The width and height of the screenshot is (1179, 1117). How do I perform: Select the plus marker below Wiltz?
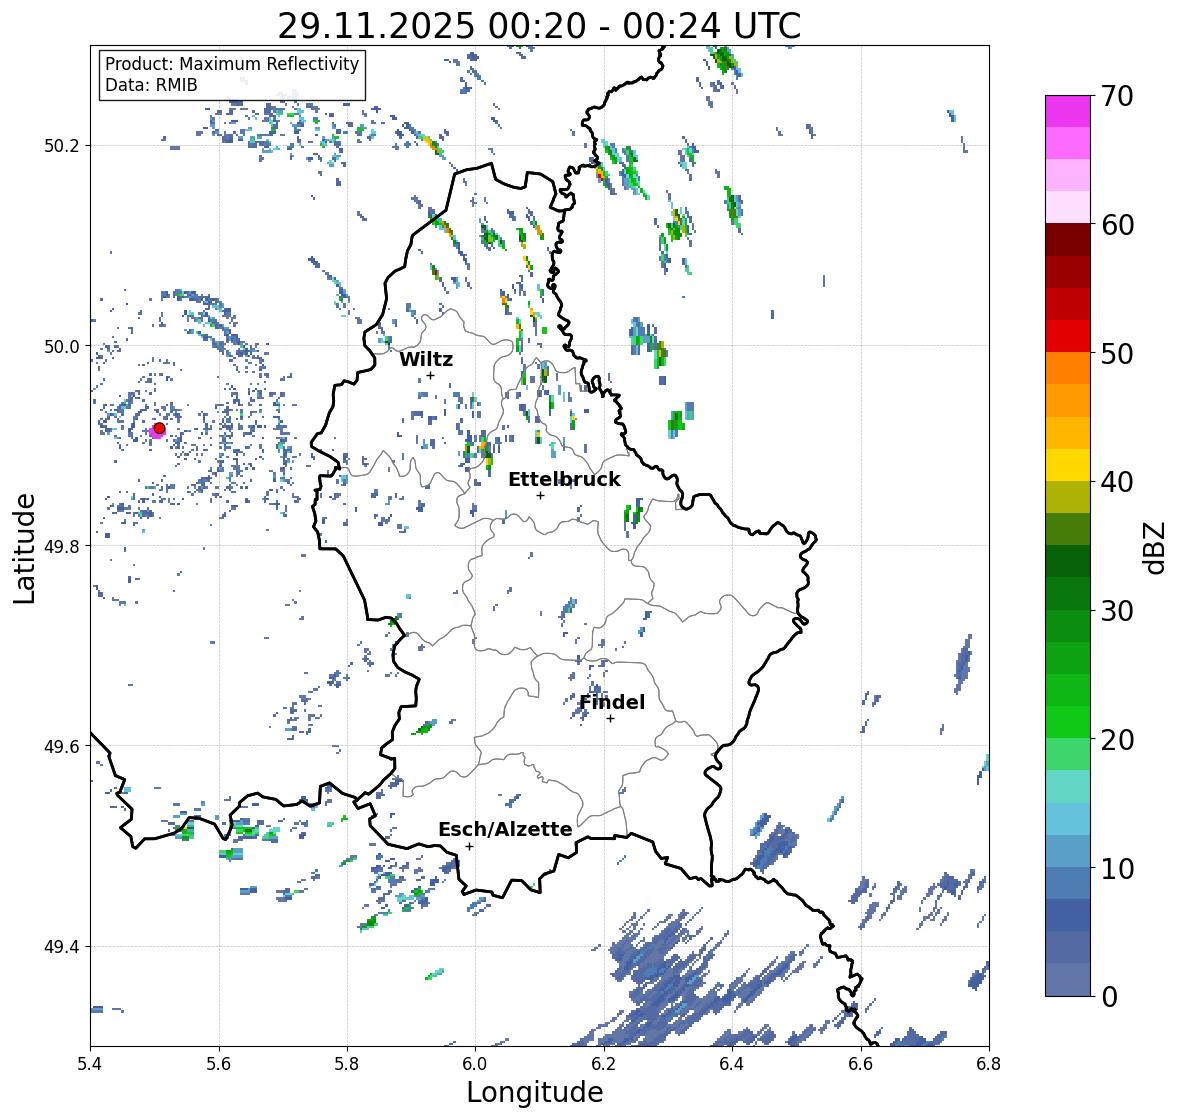430,375
